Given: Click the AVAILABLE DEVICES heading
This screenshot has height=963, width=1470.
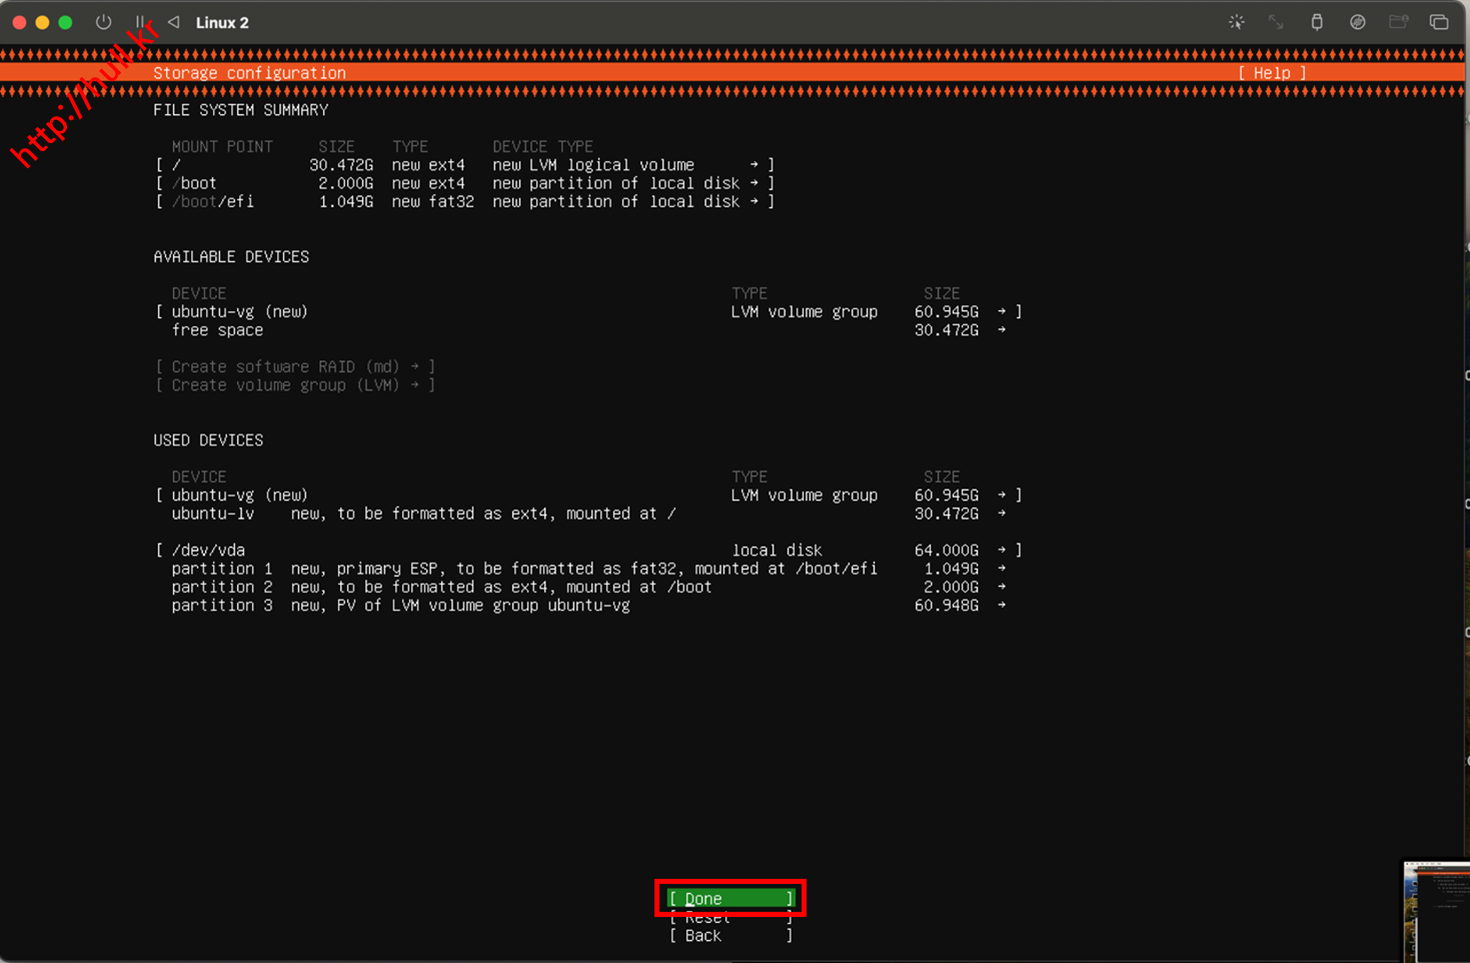Looking at the screenshot, I should pos(231,257).
